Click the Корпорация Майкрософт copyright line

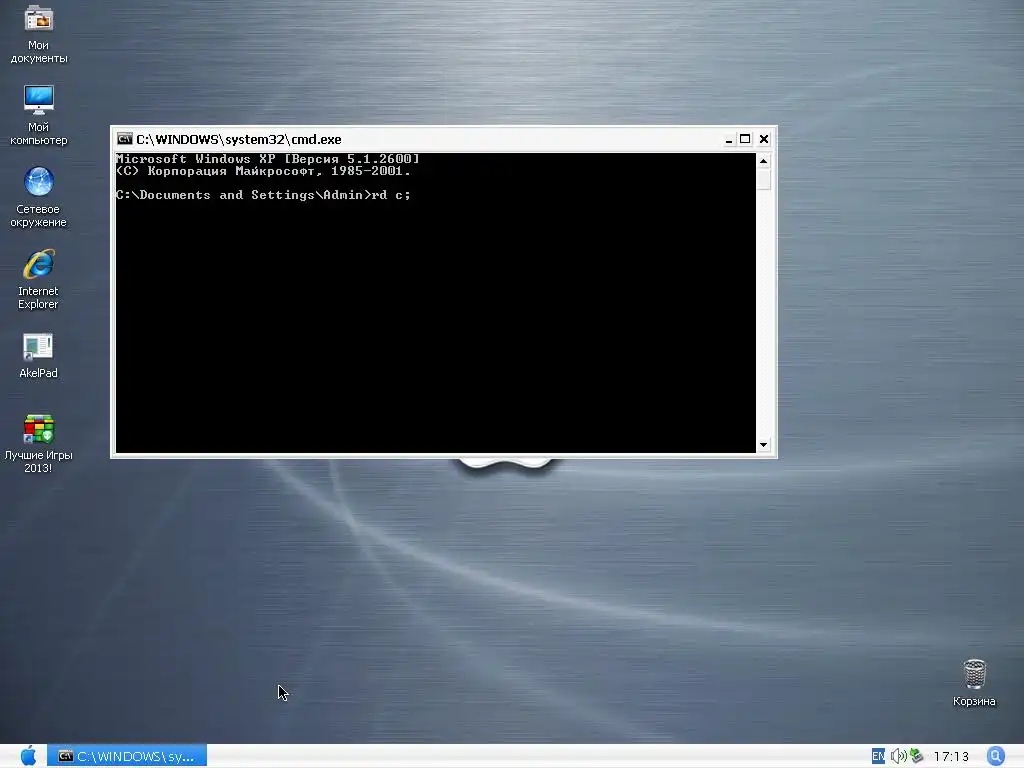(263, 171)
